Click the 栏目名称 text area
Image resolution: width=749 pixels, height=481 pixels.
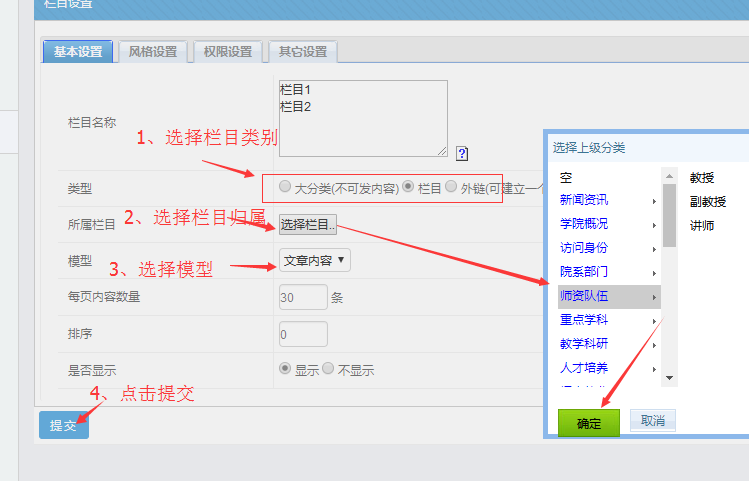click(x=363, y=118)
